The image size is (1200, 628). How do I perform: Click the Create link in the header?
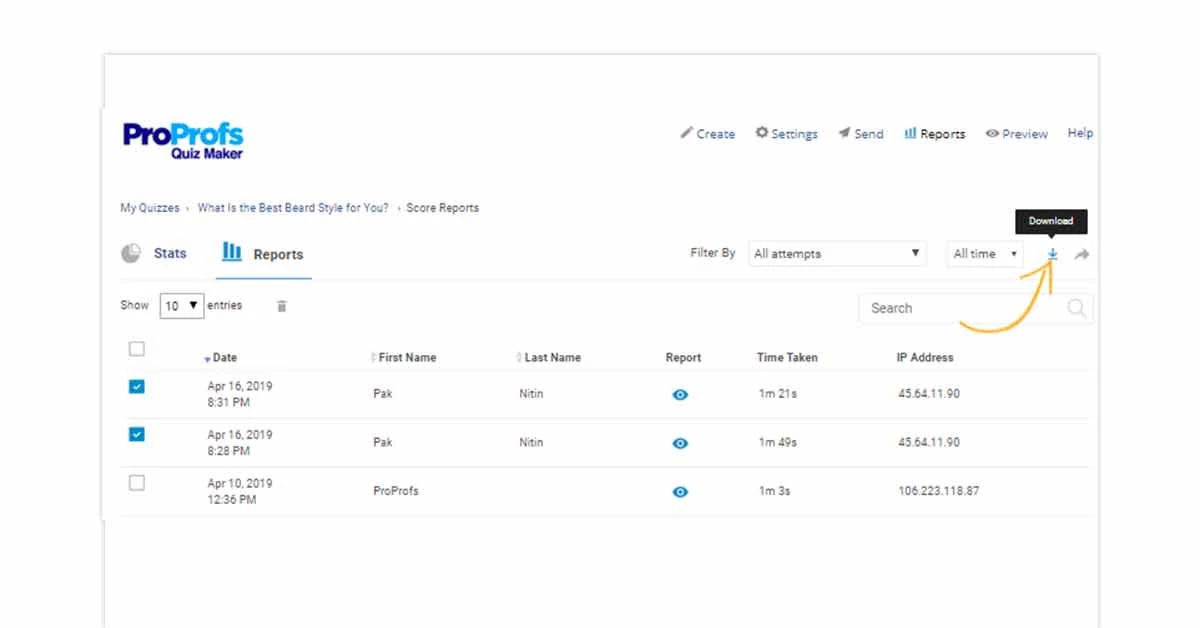click(x=709, y=133)
